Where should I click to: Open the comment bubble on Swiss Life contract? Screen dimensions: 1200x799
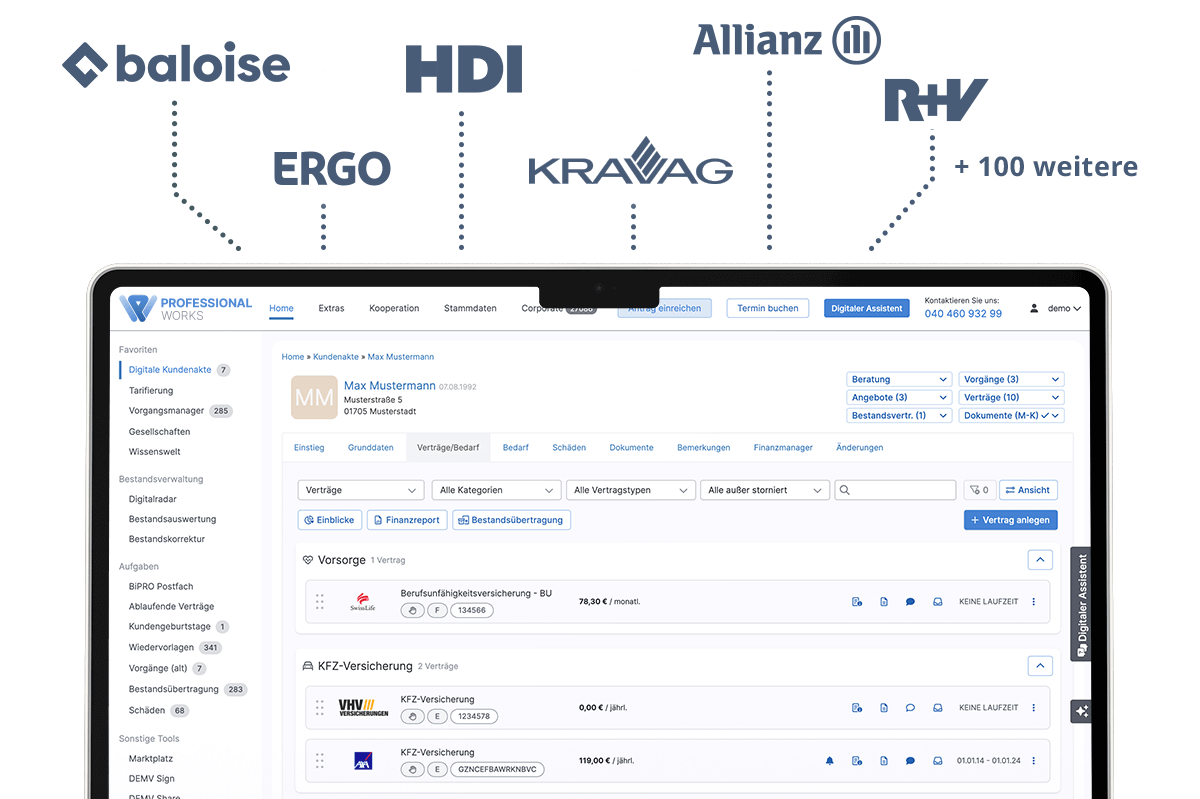[910, 602]
